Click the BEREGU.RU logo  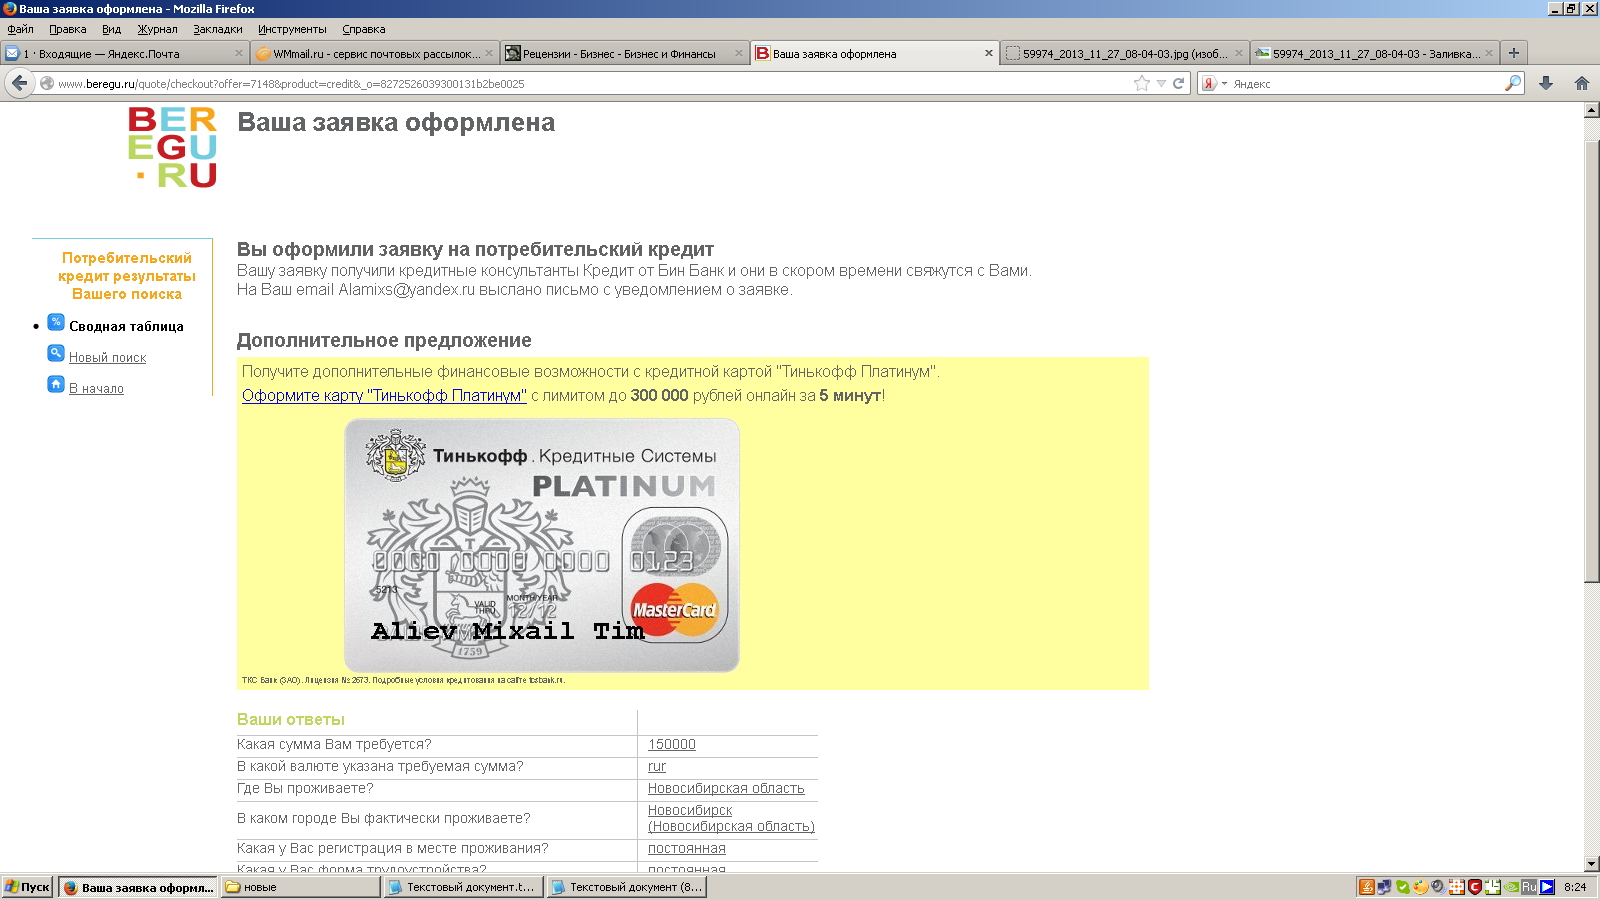tap(173, 147)
